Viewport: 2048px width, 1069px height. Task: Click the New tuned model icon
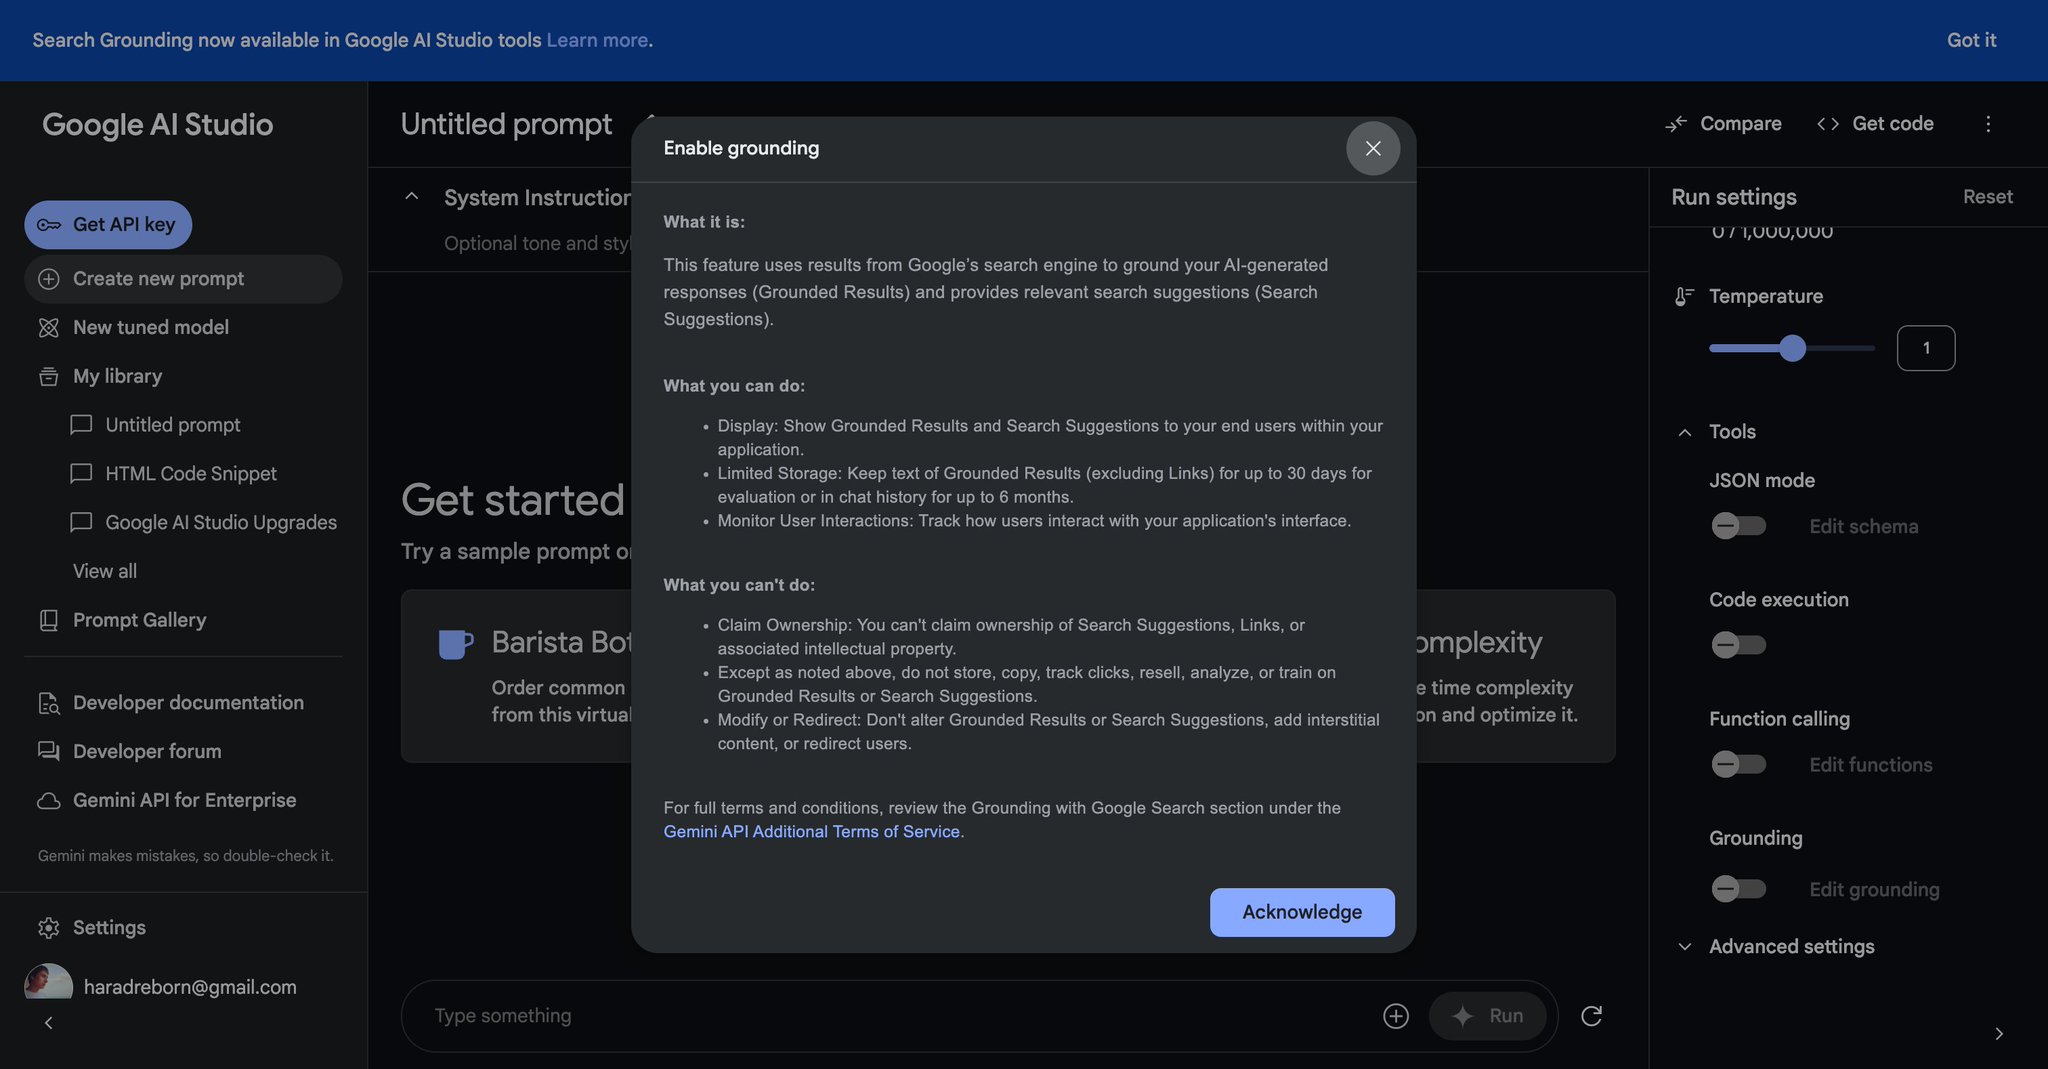[x=49, y=328]
